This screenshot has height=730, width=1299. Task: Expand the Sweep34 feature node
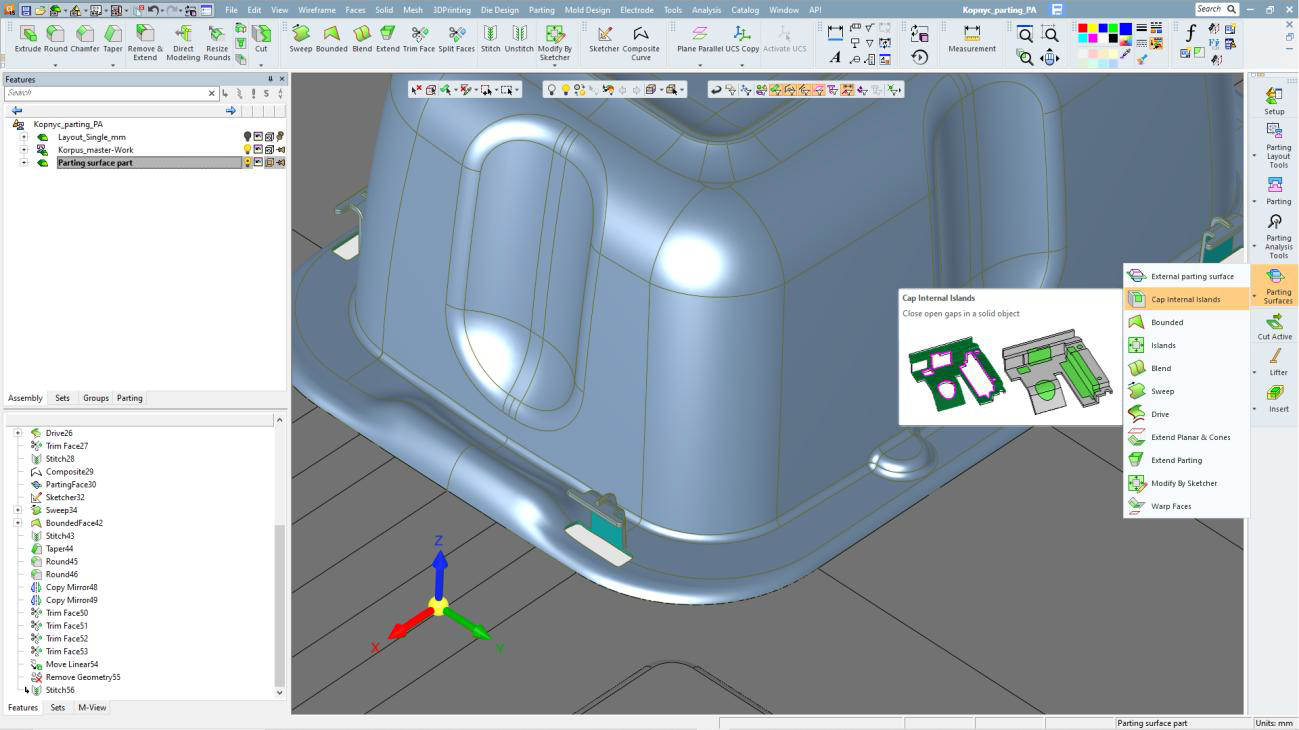point(18,510)
